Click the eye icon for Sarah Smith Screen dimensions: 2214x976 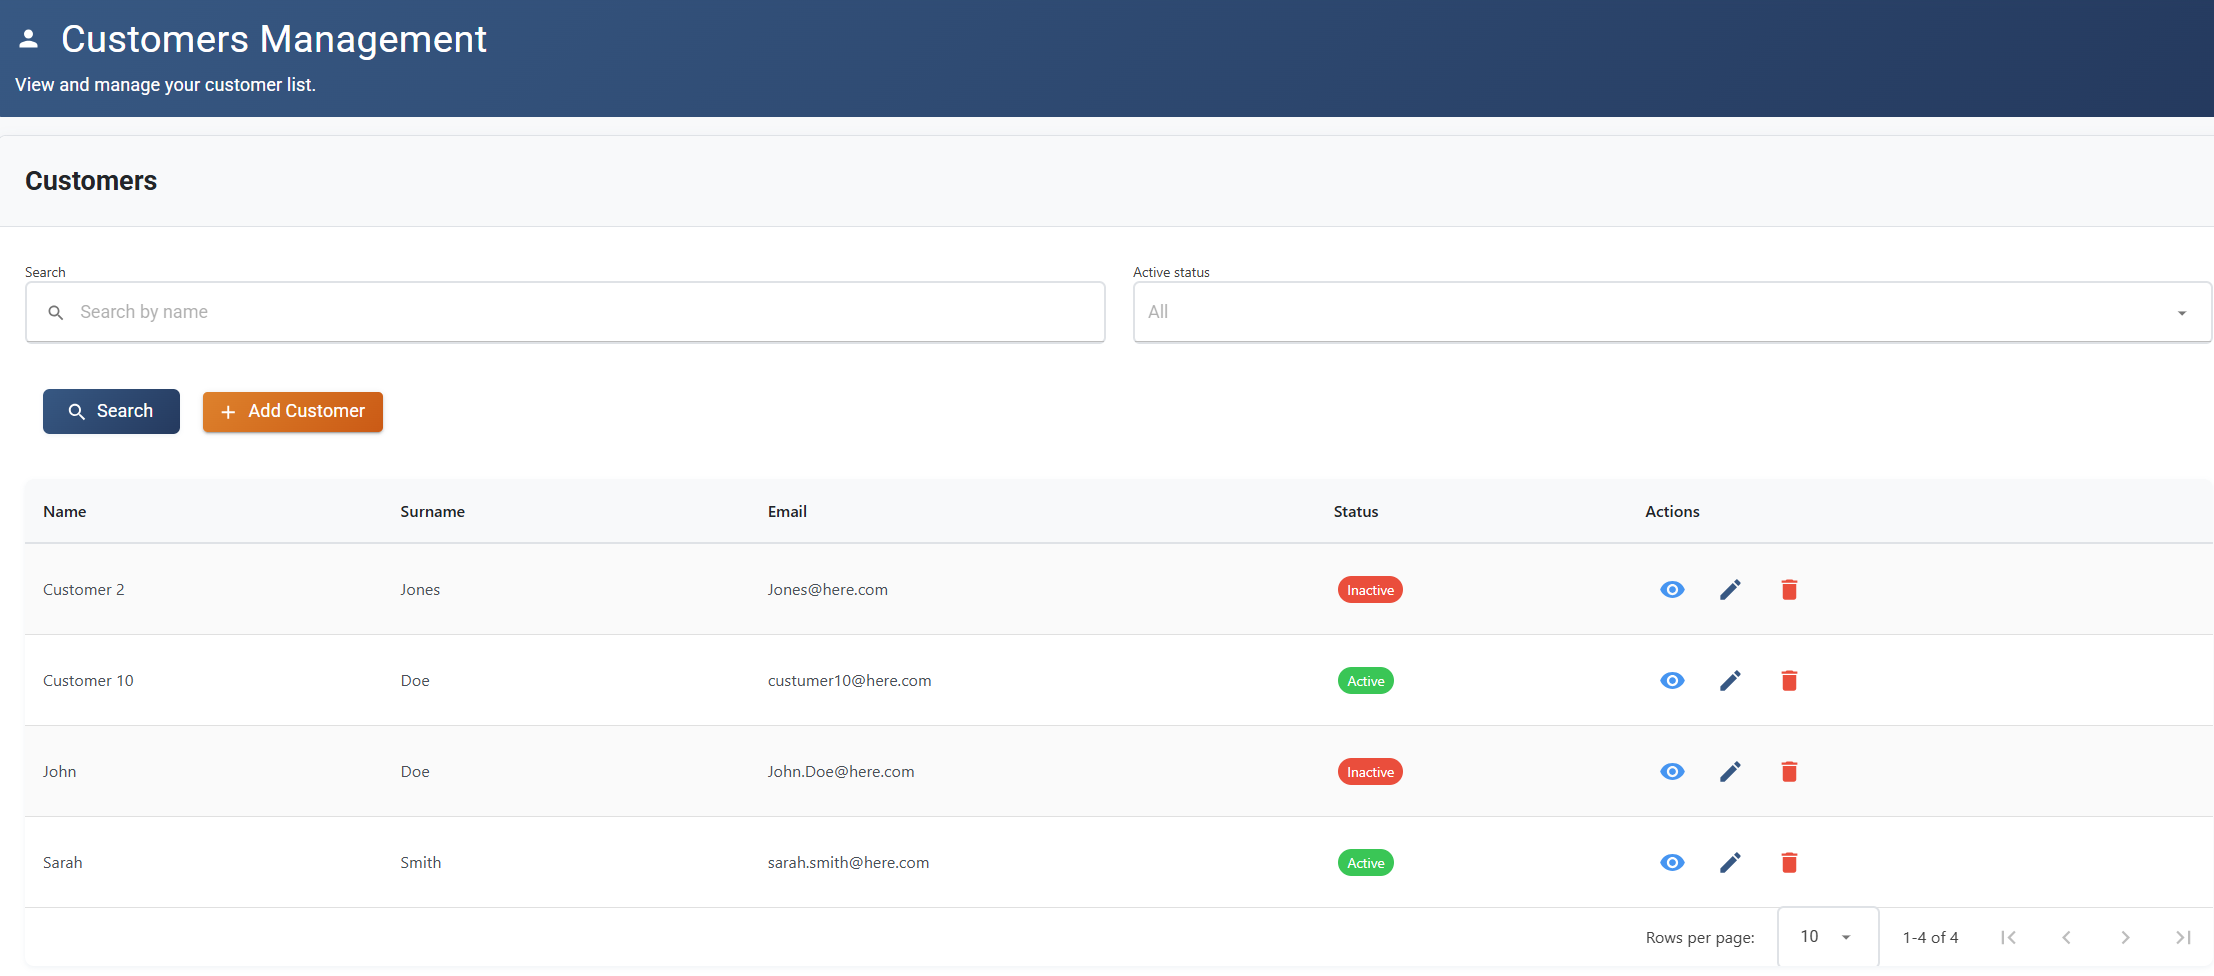pos(1672,863)
